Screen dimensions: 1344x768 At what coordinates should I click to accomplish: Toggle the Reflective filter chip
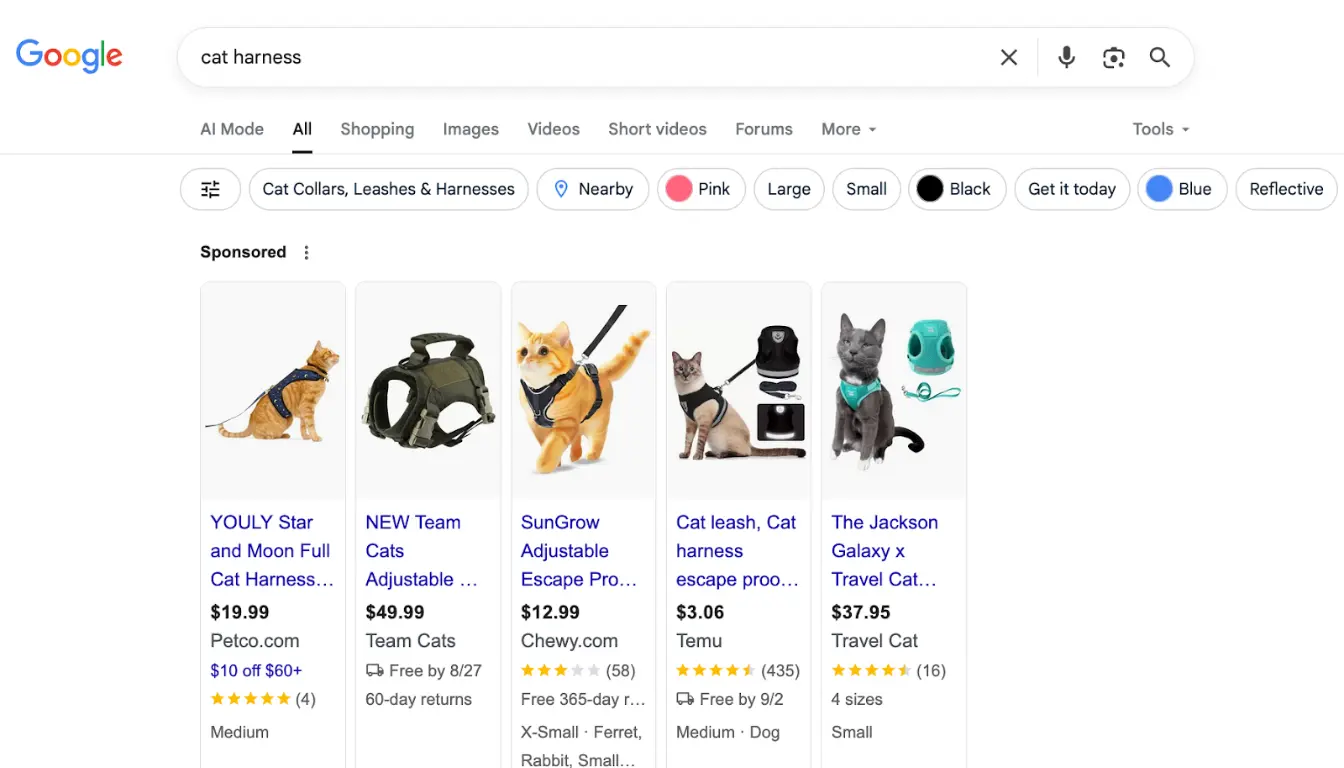point(1286,189)
